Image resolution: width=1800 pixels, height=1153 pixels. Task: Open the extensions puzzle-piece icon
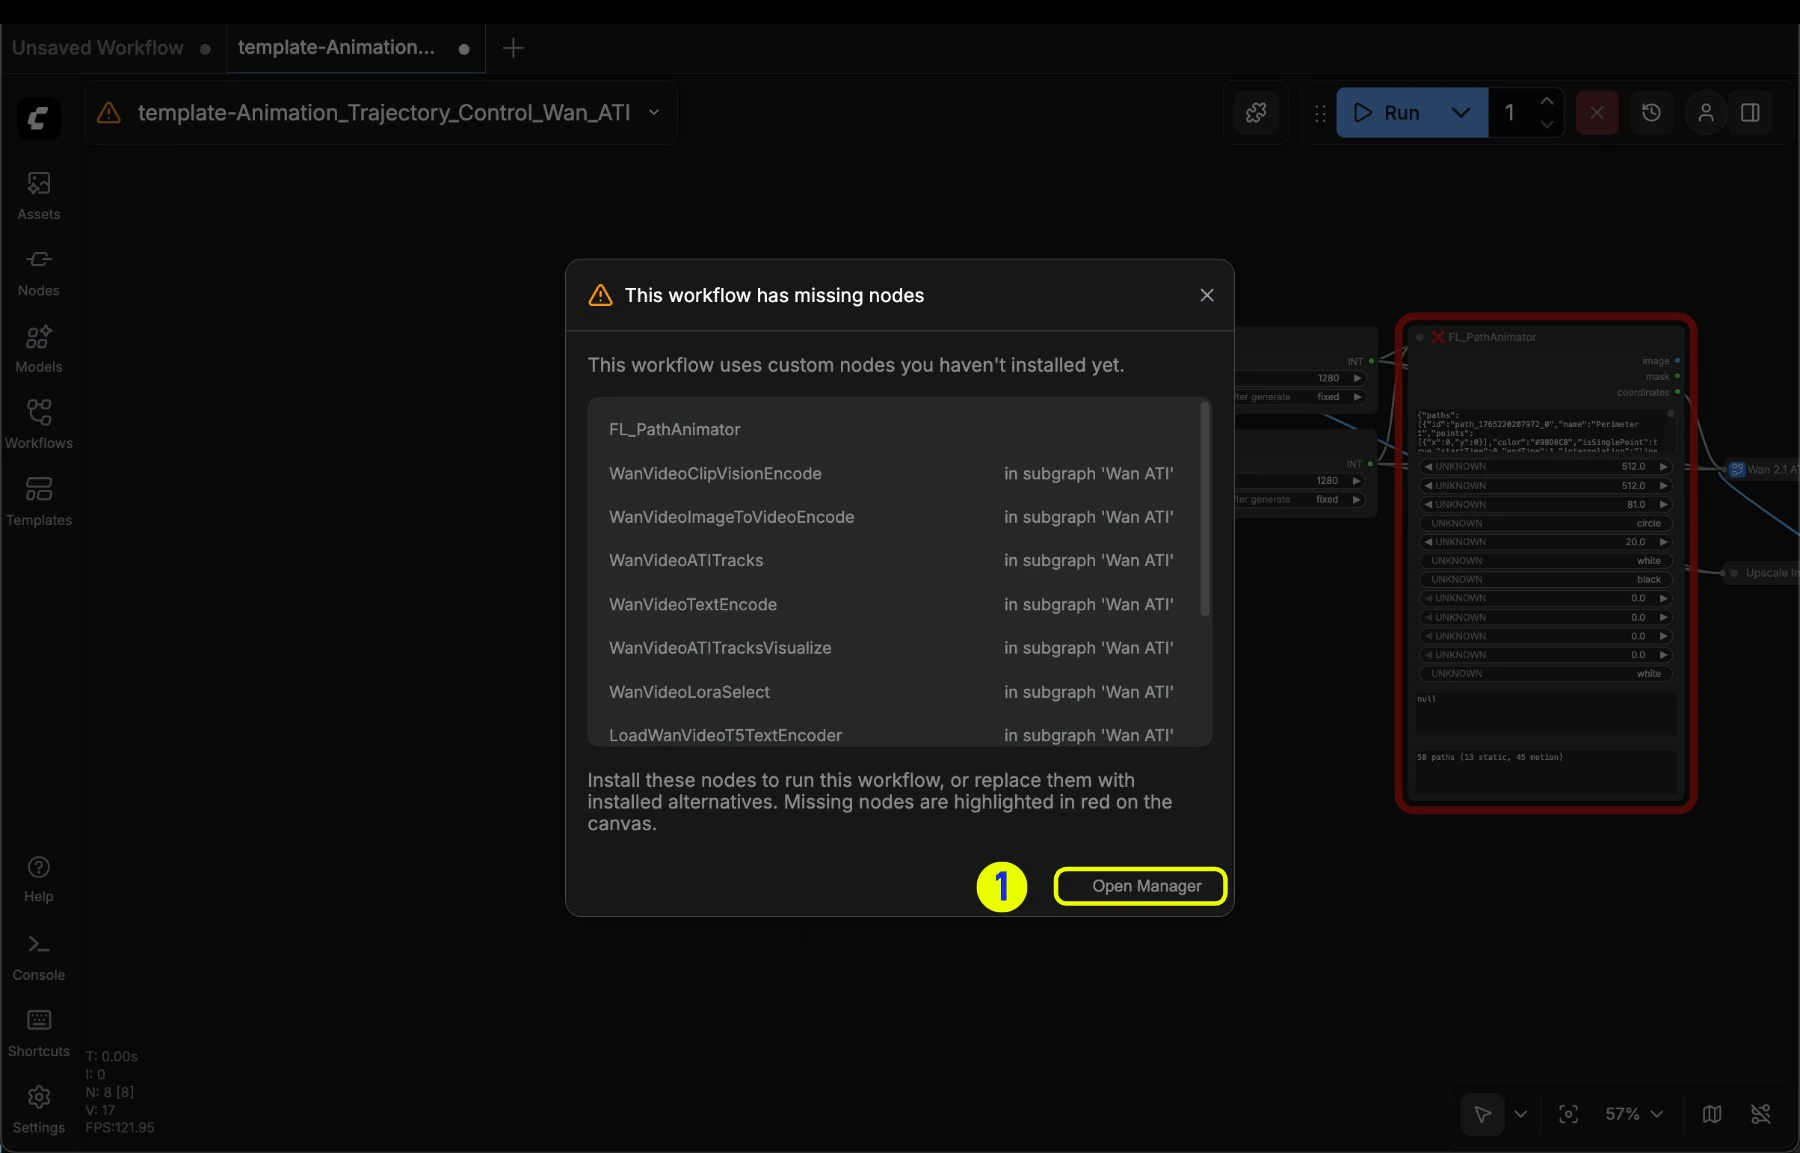[x=1256, y=112]
